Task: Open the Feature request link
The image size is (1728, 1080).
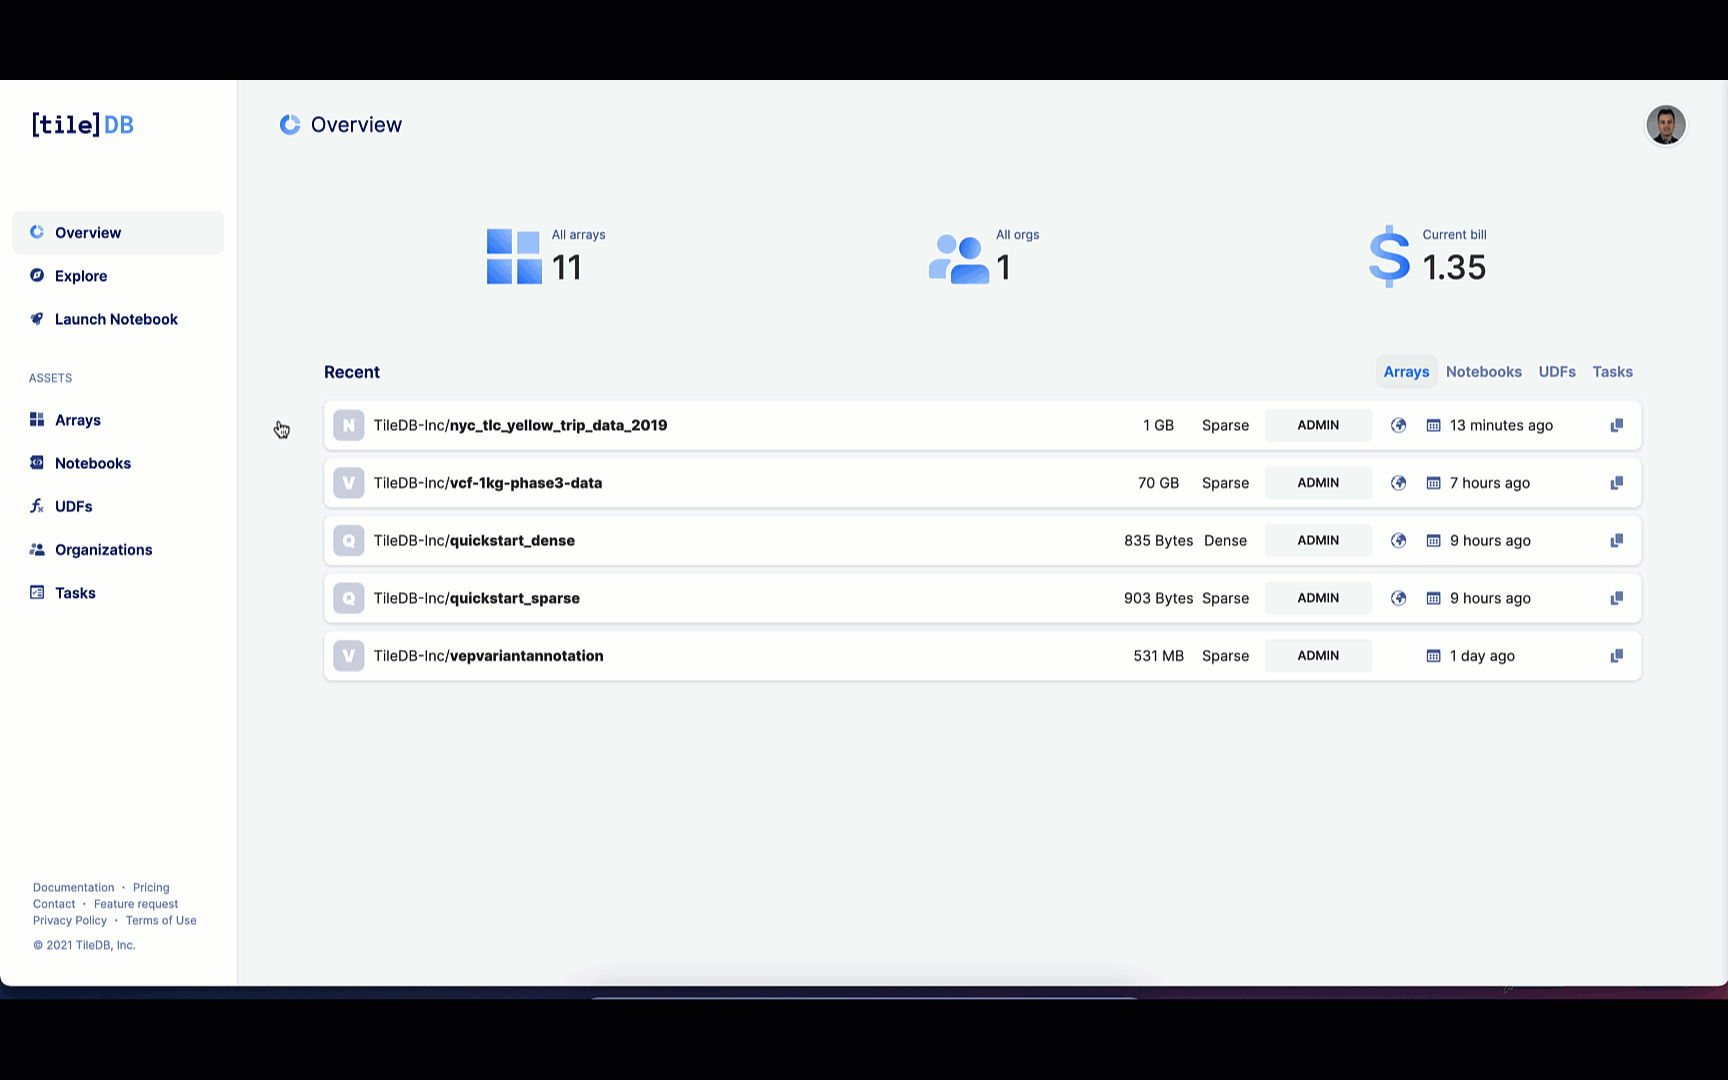Action: point(136,904)
